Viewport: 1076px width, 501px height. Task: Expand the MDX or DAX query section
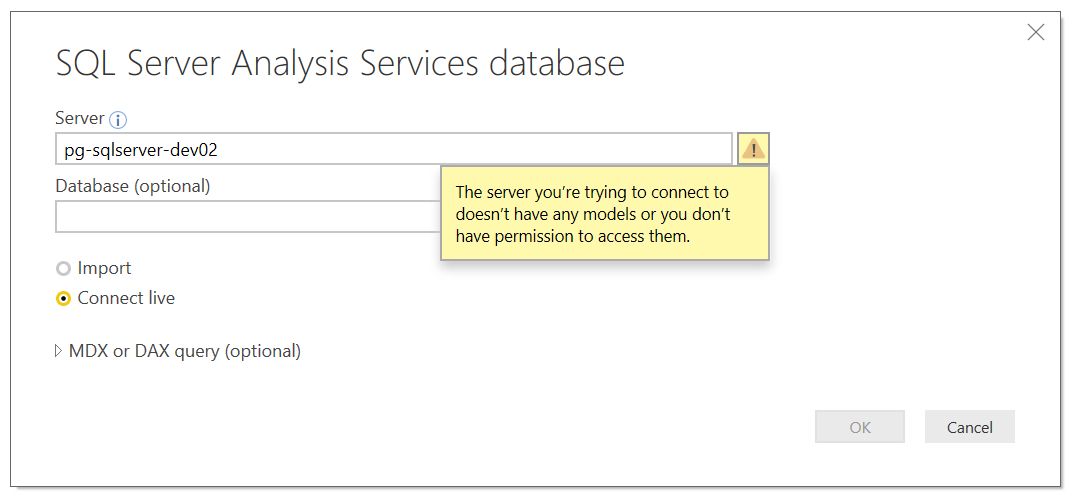(x=184, y=351)
